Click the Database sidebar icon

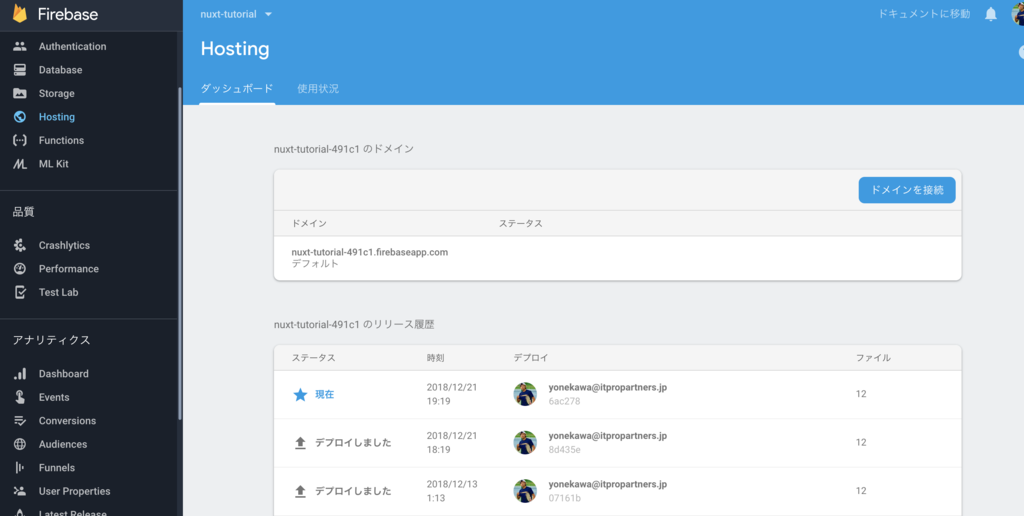click(x=20, y=70)
